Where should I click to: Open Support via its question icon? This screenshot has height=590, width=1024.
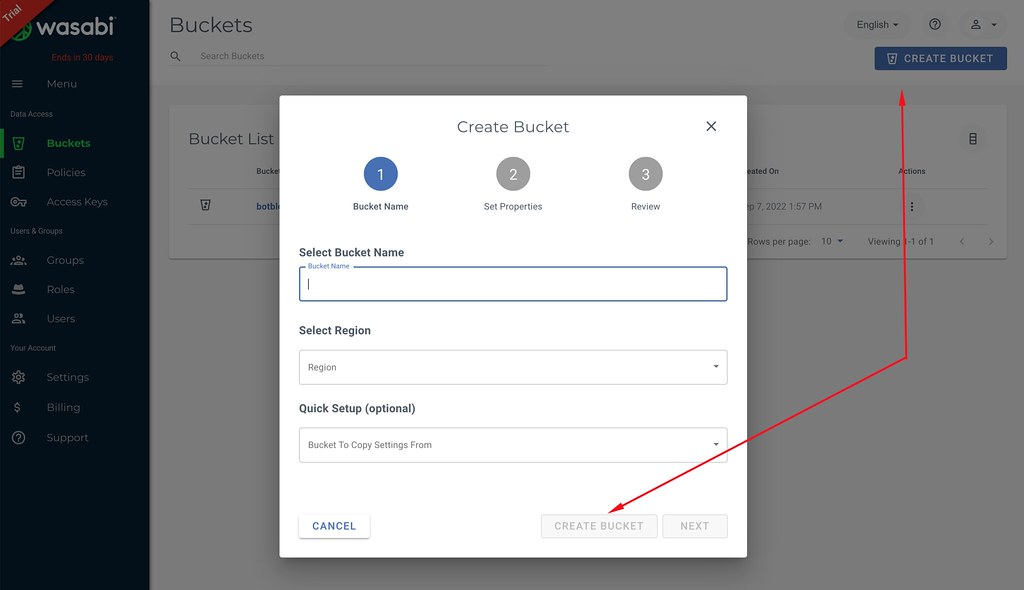[x=18, y=437]
